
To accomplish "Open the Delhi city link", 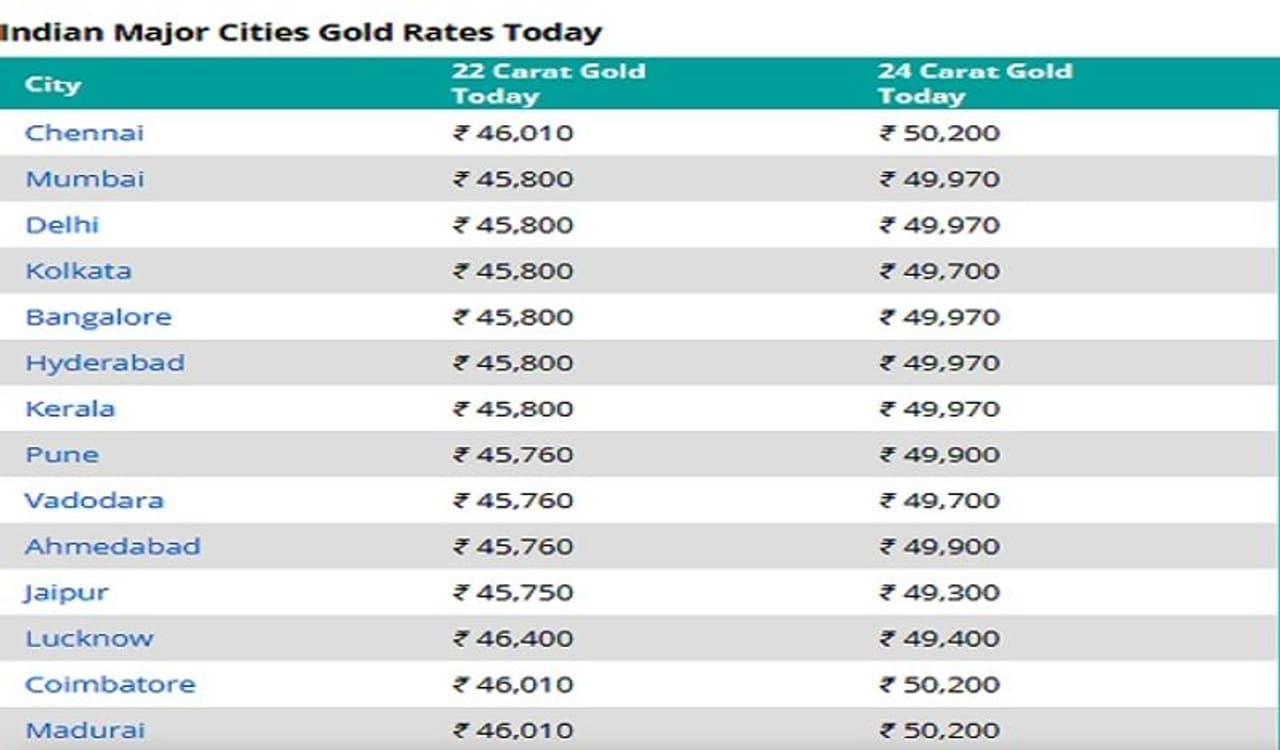I will [x=62, y=225].
